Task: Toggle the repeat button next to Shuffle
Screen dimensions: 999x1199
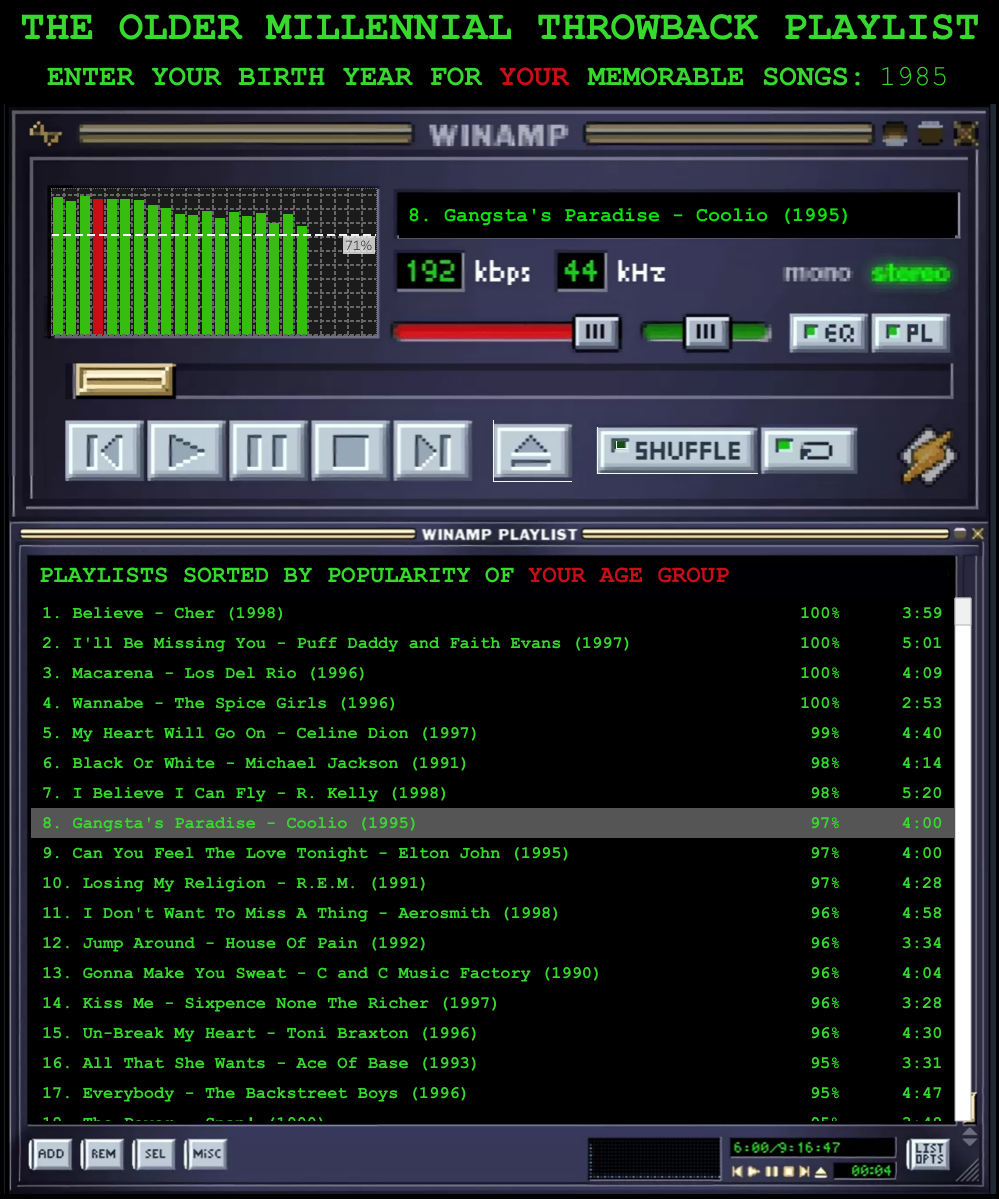Action: [809, 451]
